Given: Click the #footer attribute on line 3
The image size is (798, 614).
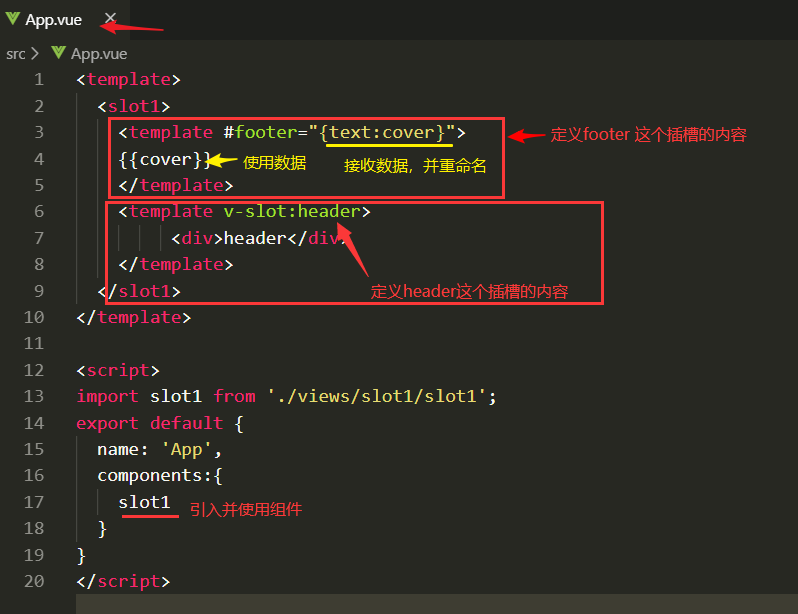Looking at the screenshot, I should (x=260, y=132).
